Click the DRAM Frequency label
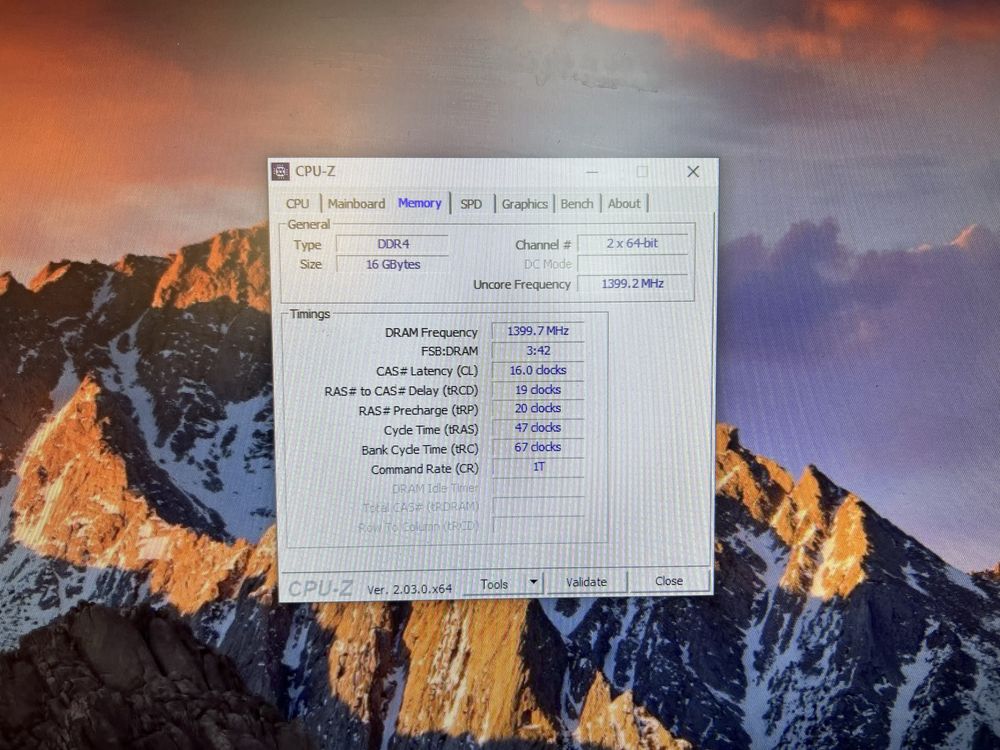 (x=431, y=332)
